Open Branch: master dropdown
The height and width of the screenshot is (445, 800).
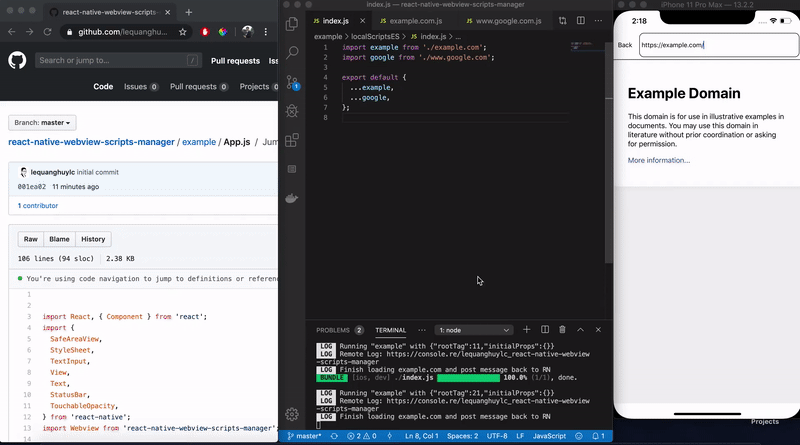[x=42, y=122]
